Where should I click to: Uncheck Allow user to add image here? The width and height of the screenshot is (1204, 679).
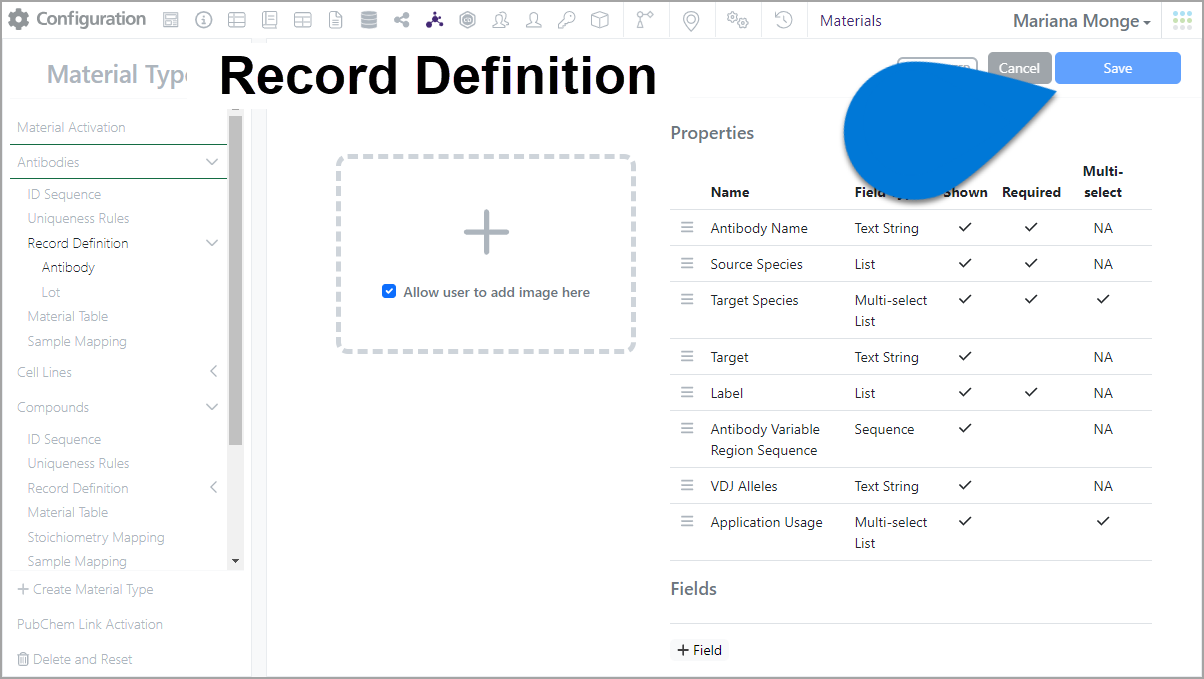click(389, 292)
